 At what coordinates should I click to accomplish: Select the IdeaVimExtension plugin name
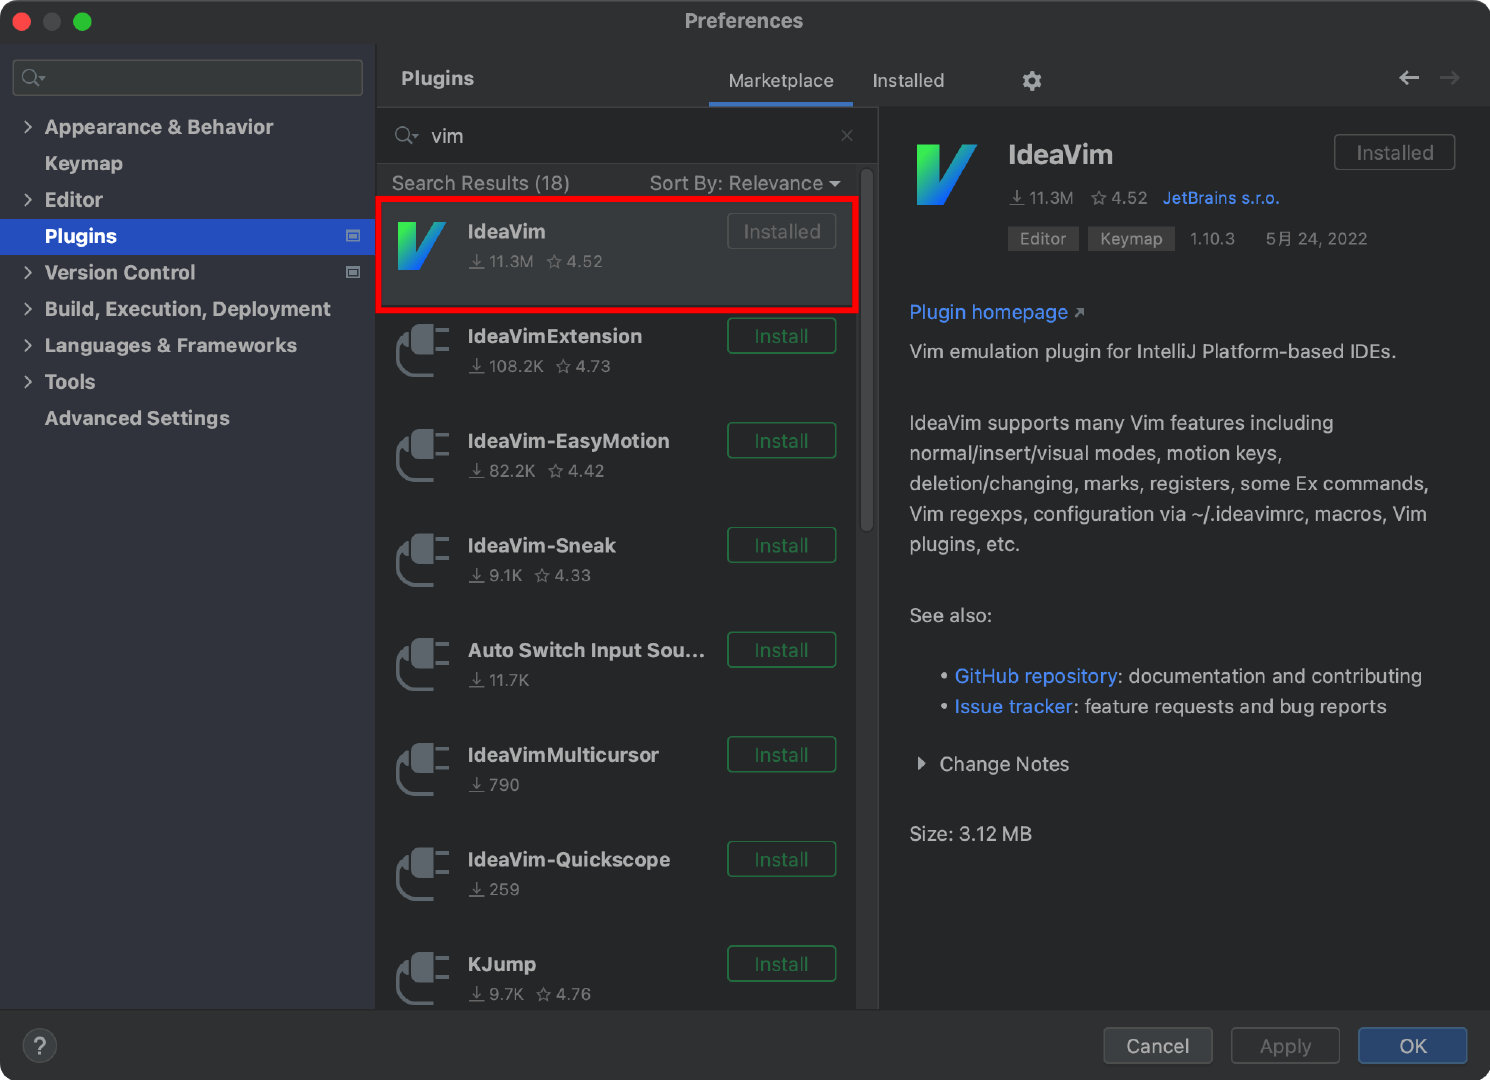(555, 336)
